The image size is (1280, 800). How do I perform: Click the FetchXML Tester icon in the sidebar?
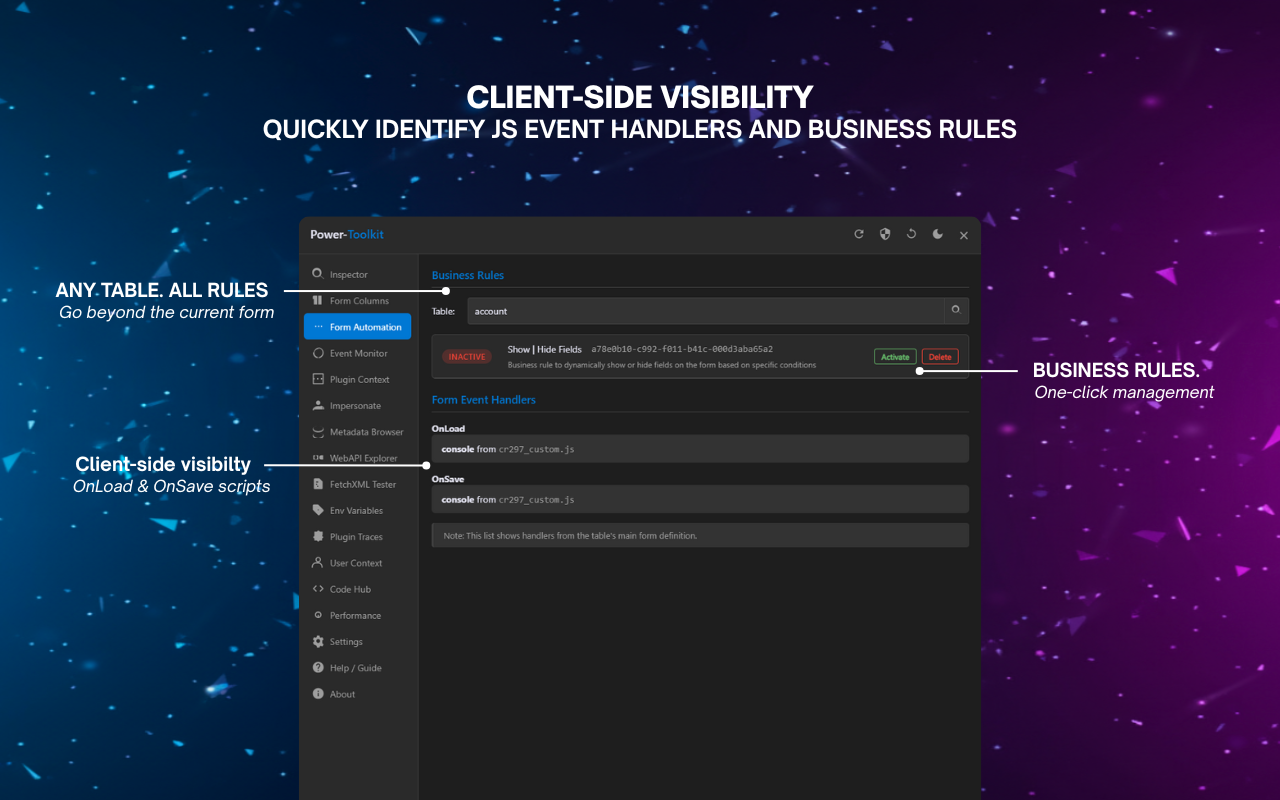tap(318, 484)
